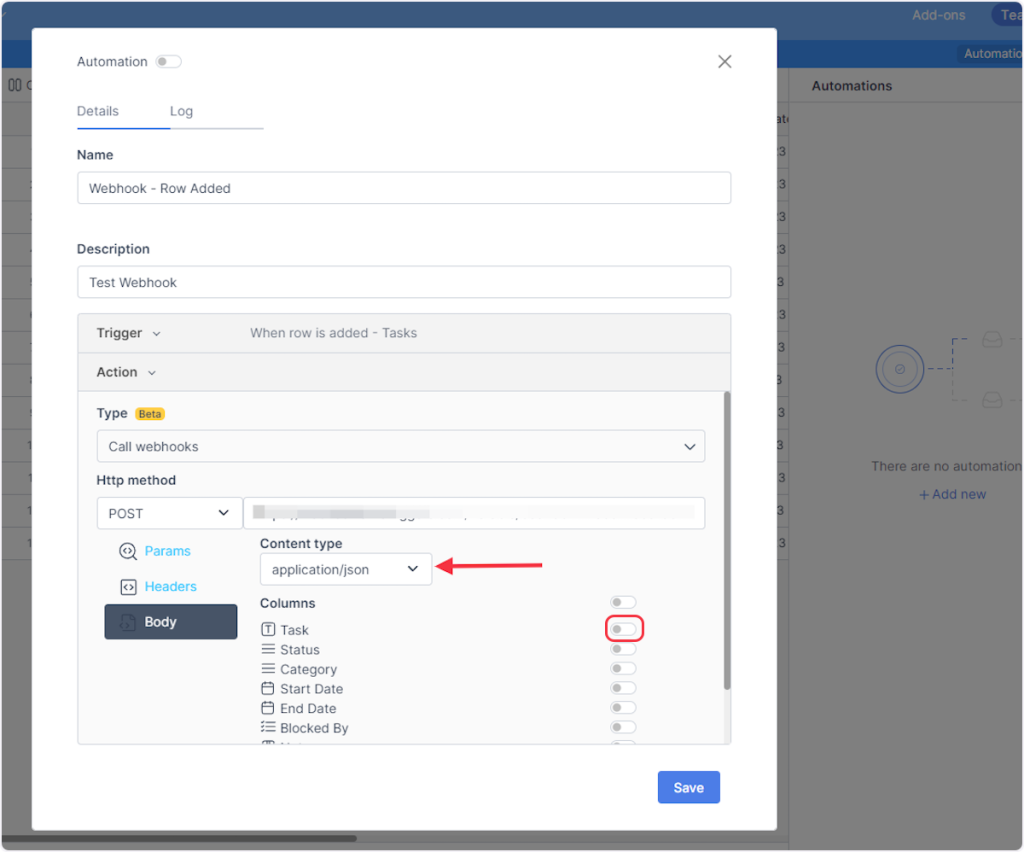Toggle the Category column switch

coord(623,669)
